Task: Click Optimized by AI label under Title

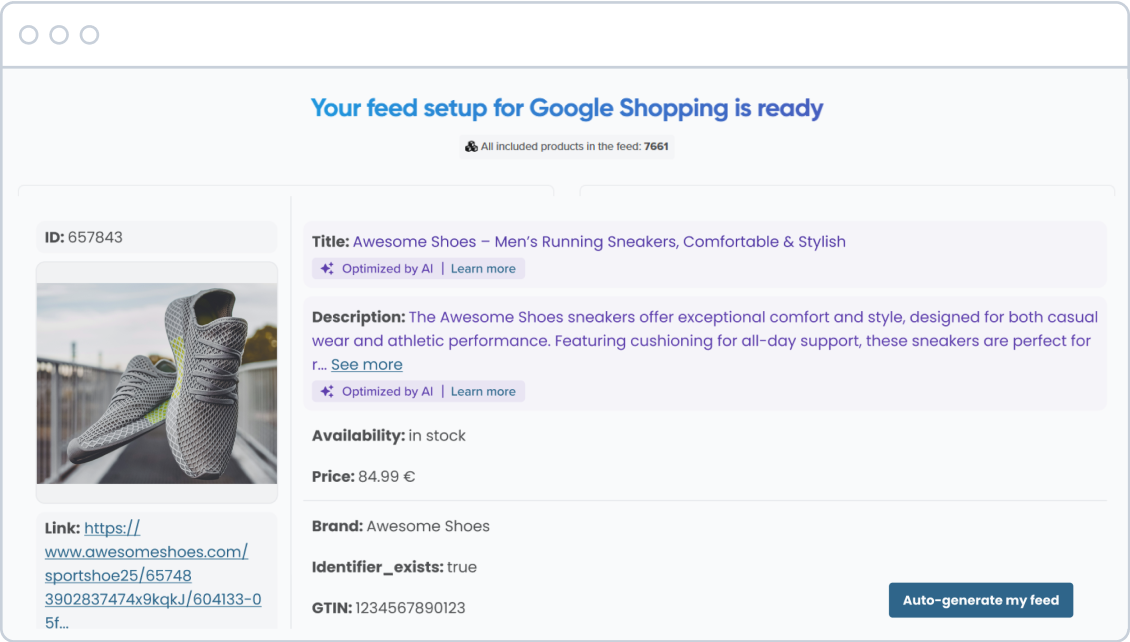Action: pyautogui.click(x=387, y=269)
